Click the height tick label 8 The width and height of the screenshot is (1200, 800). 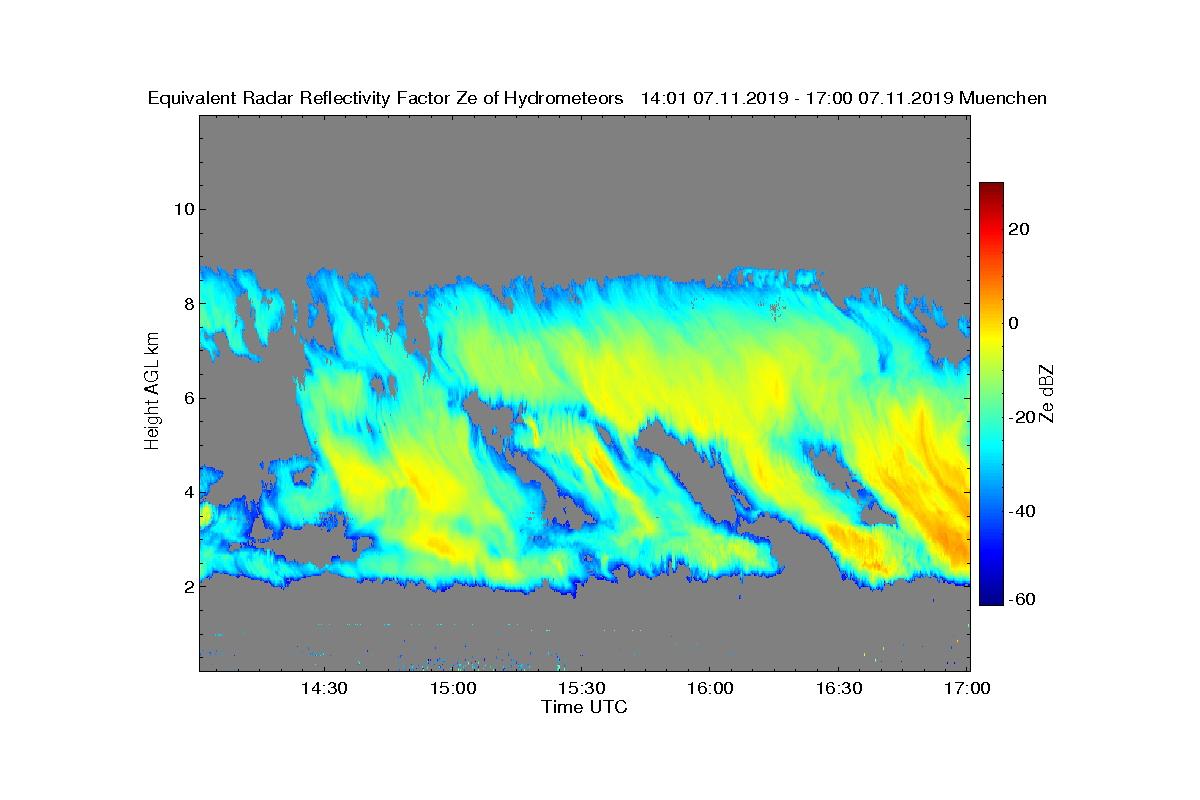click(x=187, y=303)
